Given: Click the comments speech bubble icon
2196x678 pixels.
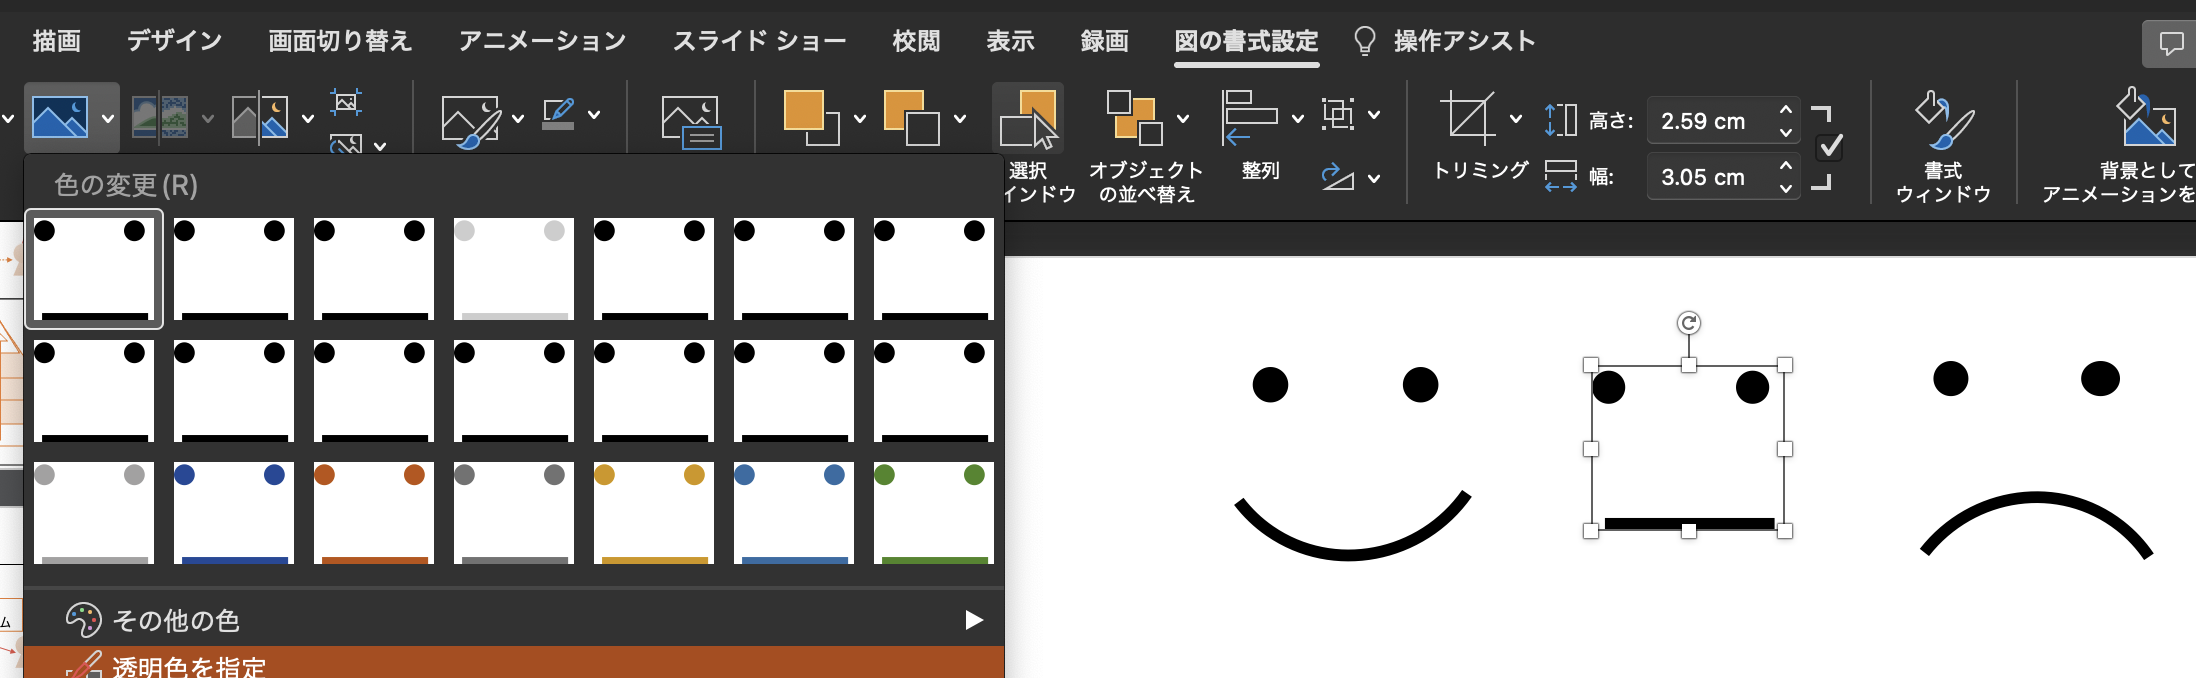Looking at the screenshot, I should click(x=2171, y=43).
